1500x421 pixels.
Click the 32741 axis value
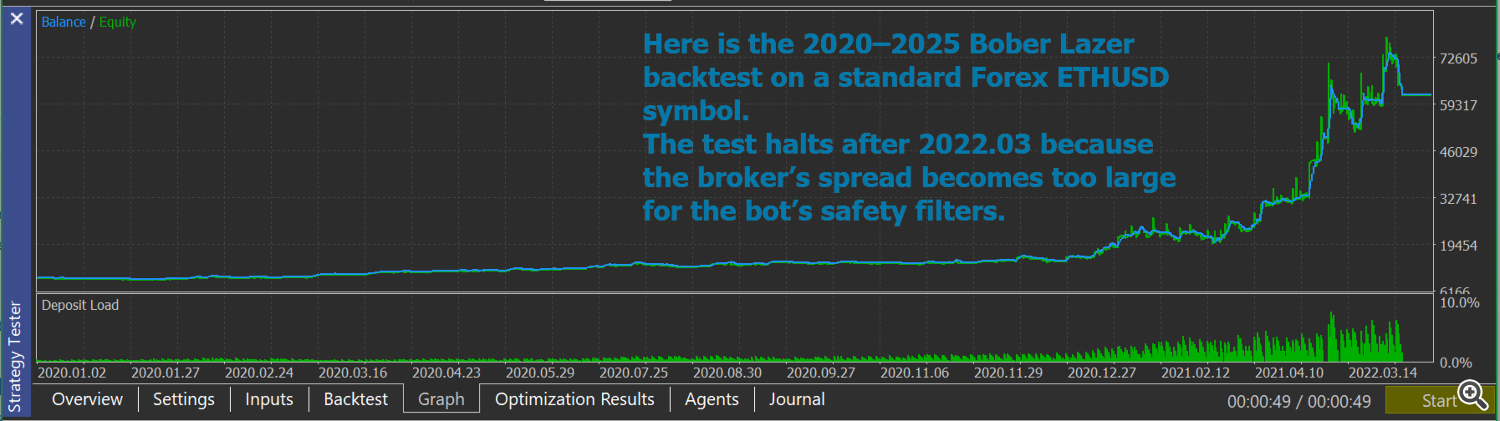click(1458, 199)
